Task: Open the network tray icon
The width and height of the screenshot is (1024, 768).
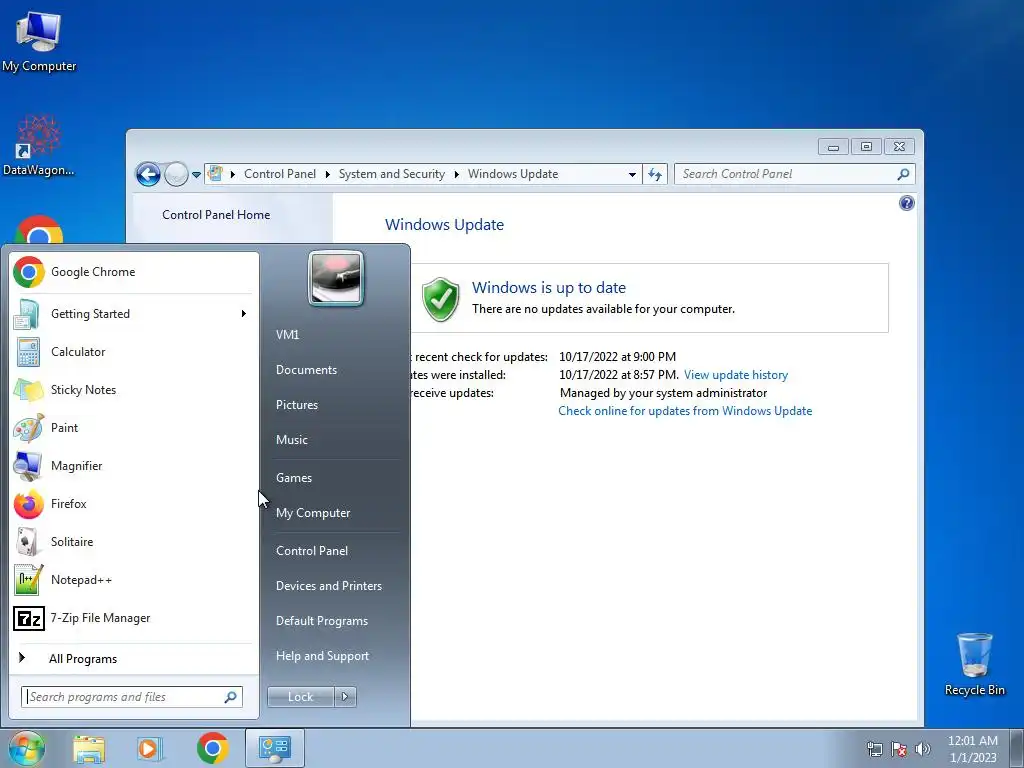Action: tap(874, 749)
